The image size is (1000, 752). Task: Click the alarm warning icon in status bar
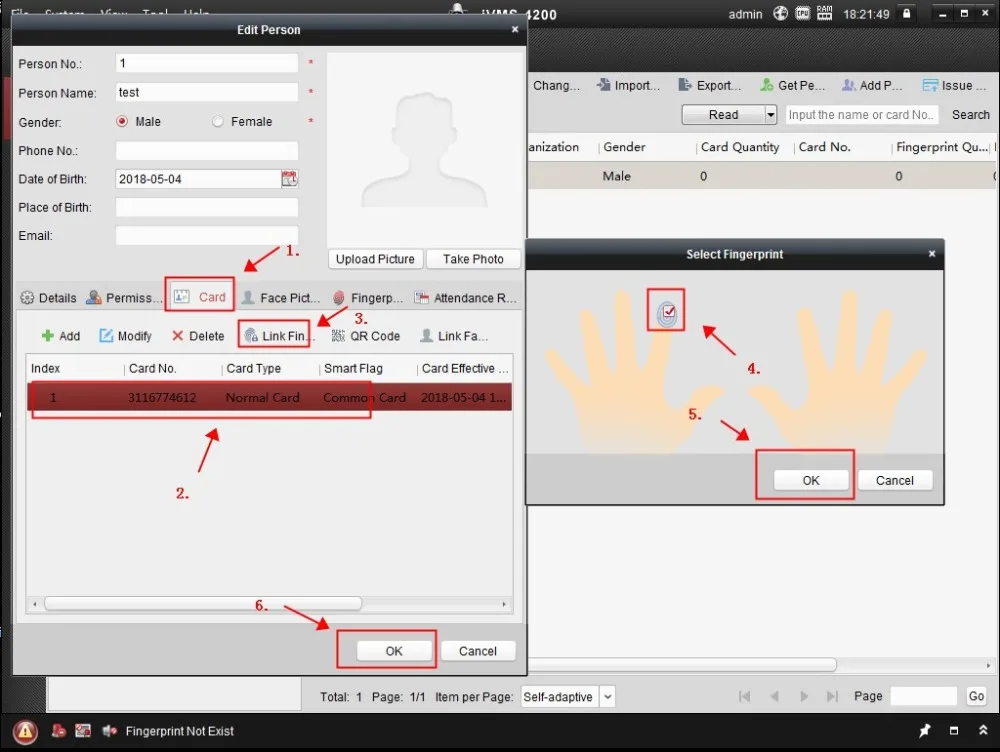26,731
